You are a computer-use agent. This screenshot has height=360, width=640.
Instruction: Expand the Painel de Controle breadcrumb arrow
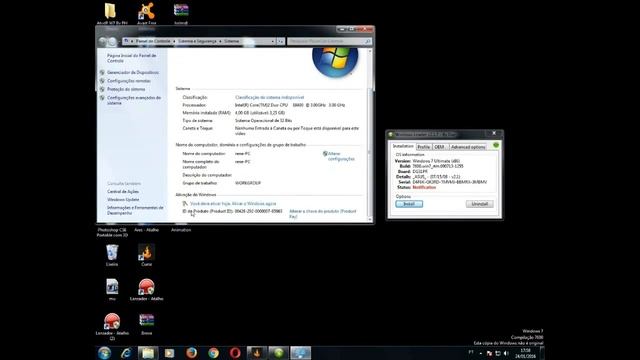[174, 41]
